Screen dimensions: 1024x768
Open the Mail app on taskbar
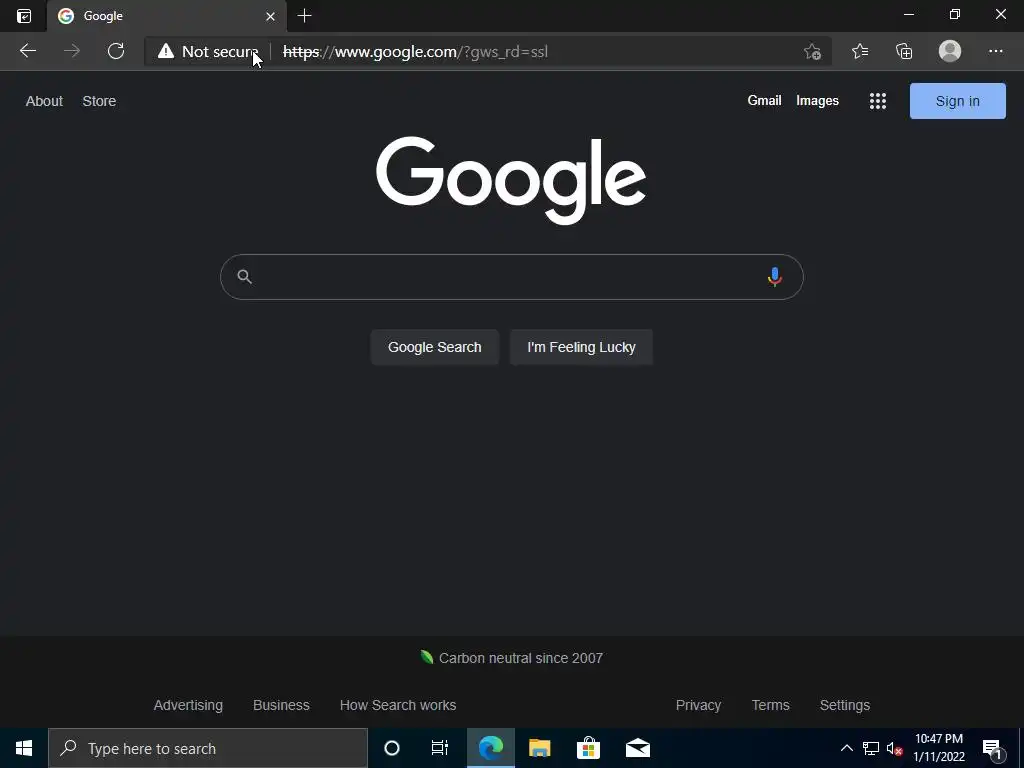click(x=637, y=748)
